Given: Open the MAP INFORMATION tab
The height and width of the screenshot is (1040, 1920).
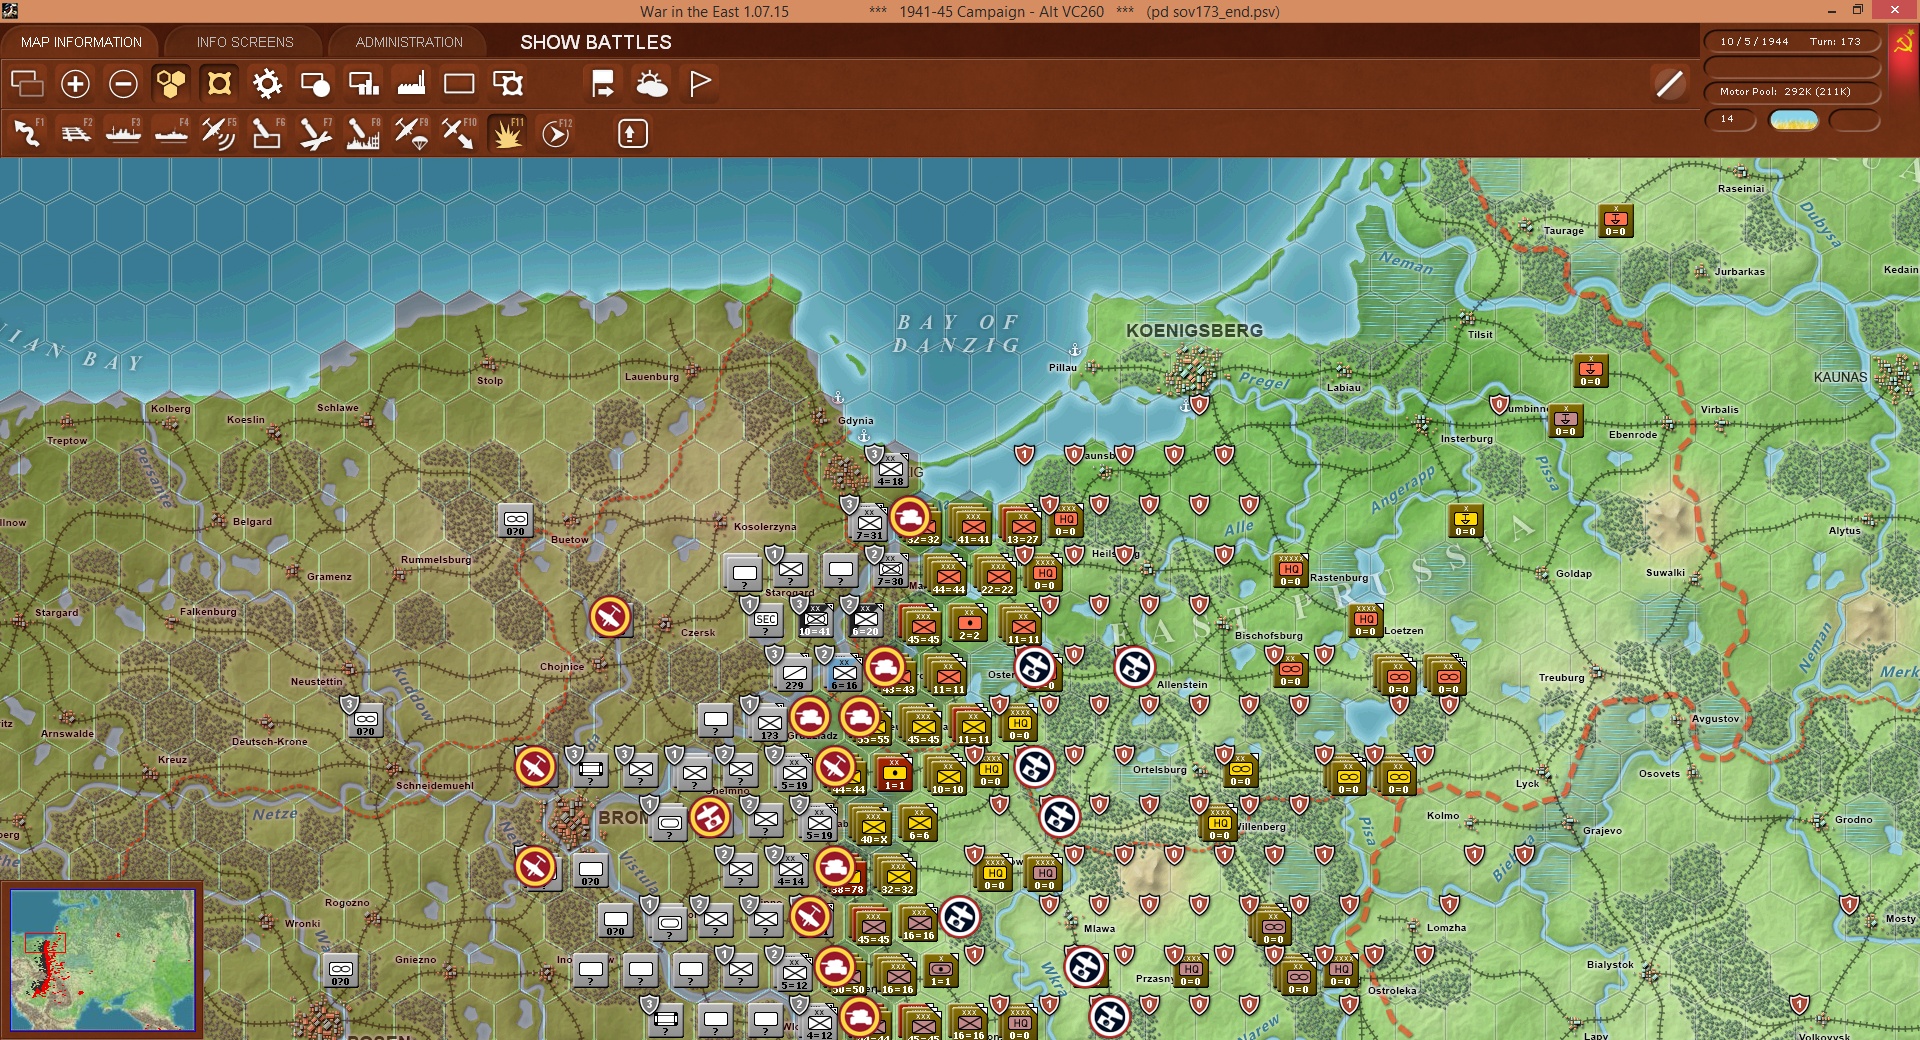Looking at the screenshot, I should point(81,42).
